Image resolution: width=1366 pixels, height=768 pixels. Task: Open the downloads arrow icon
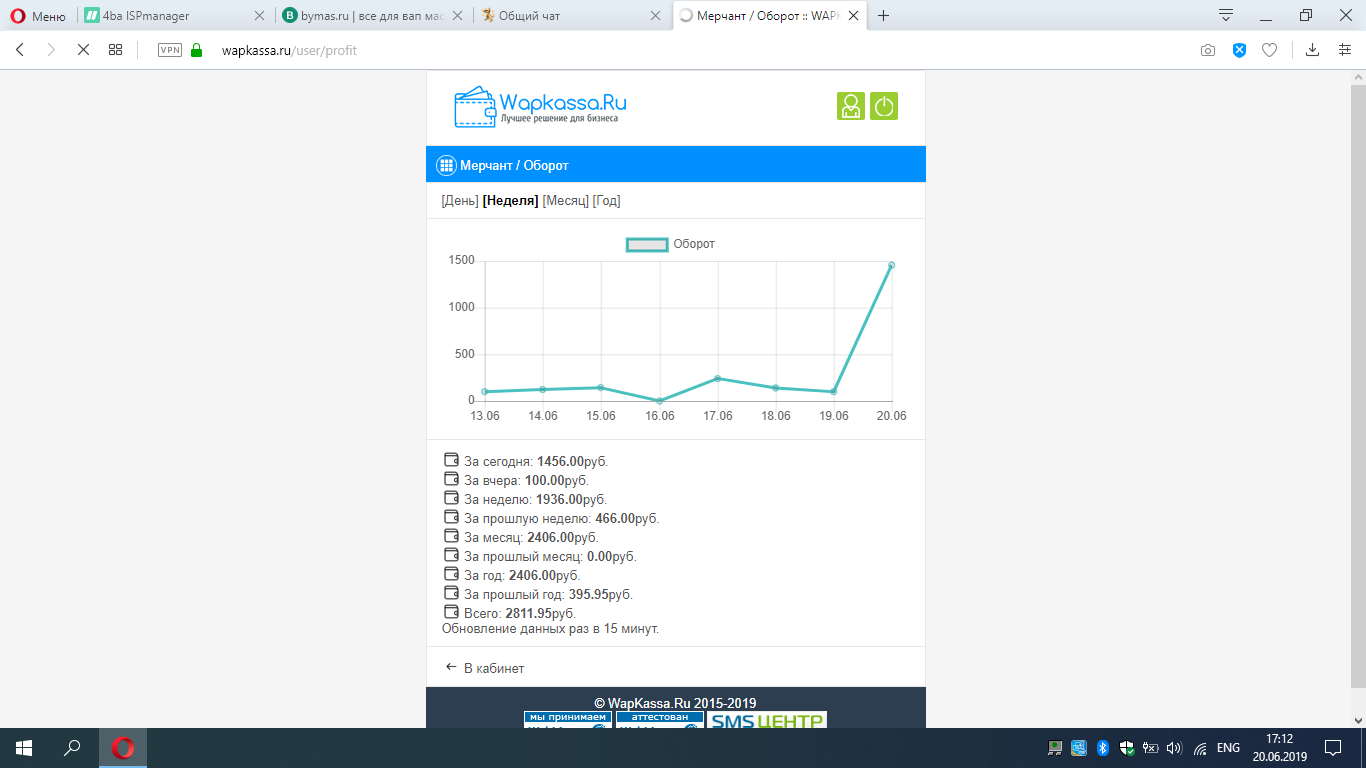[1313, 50]
